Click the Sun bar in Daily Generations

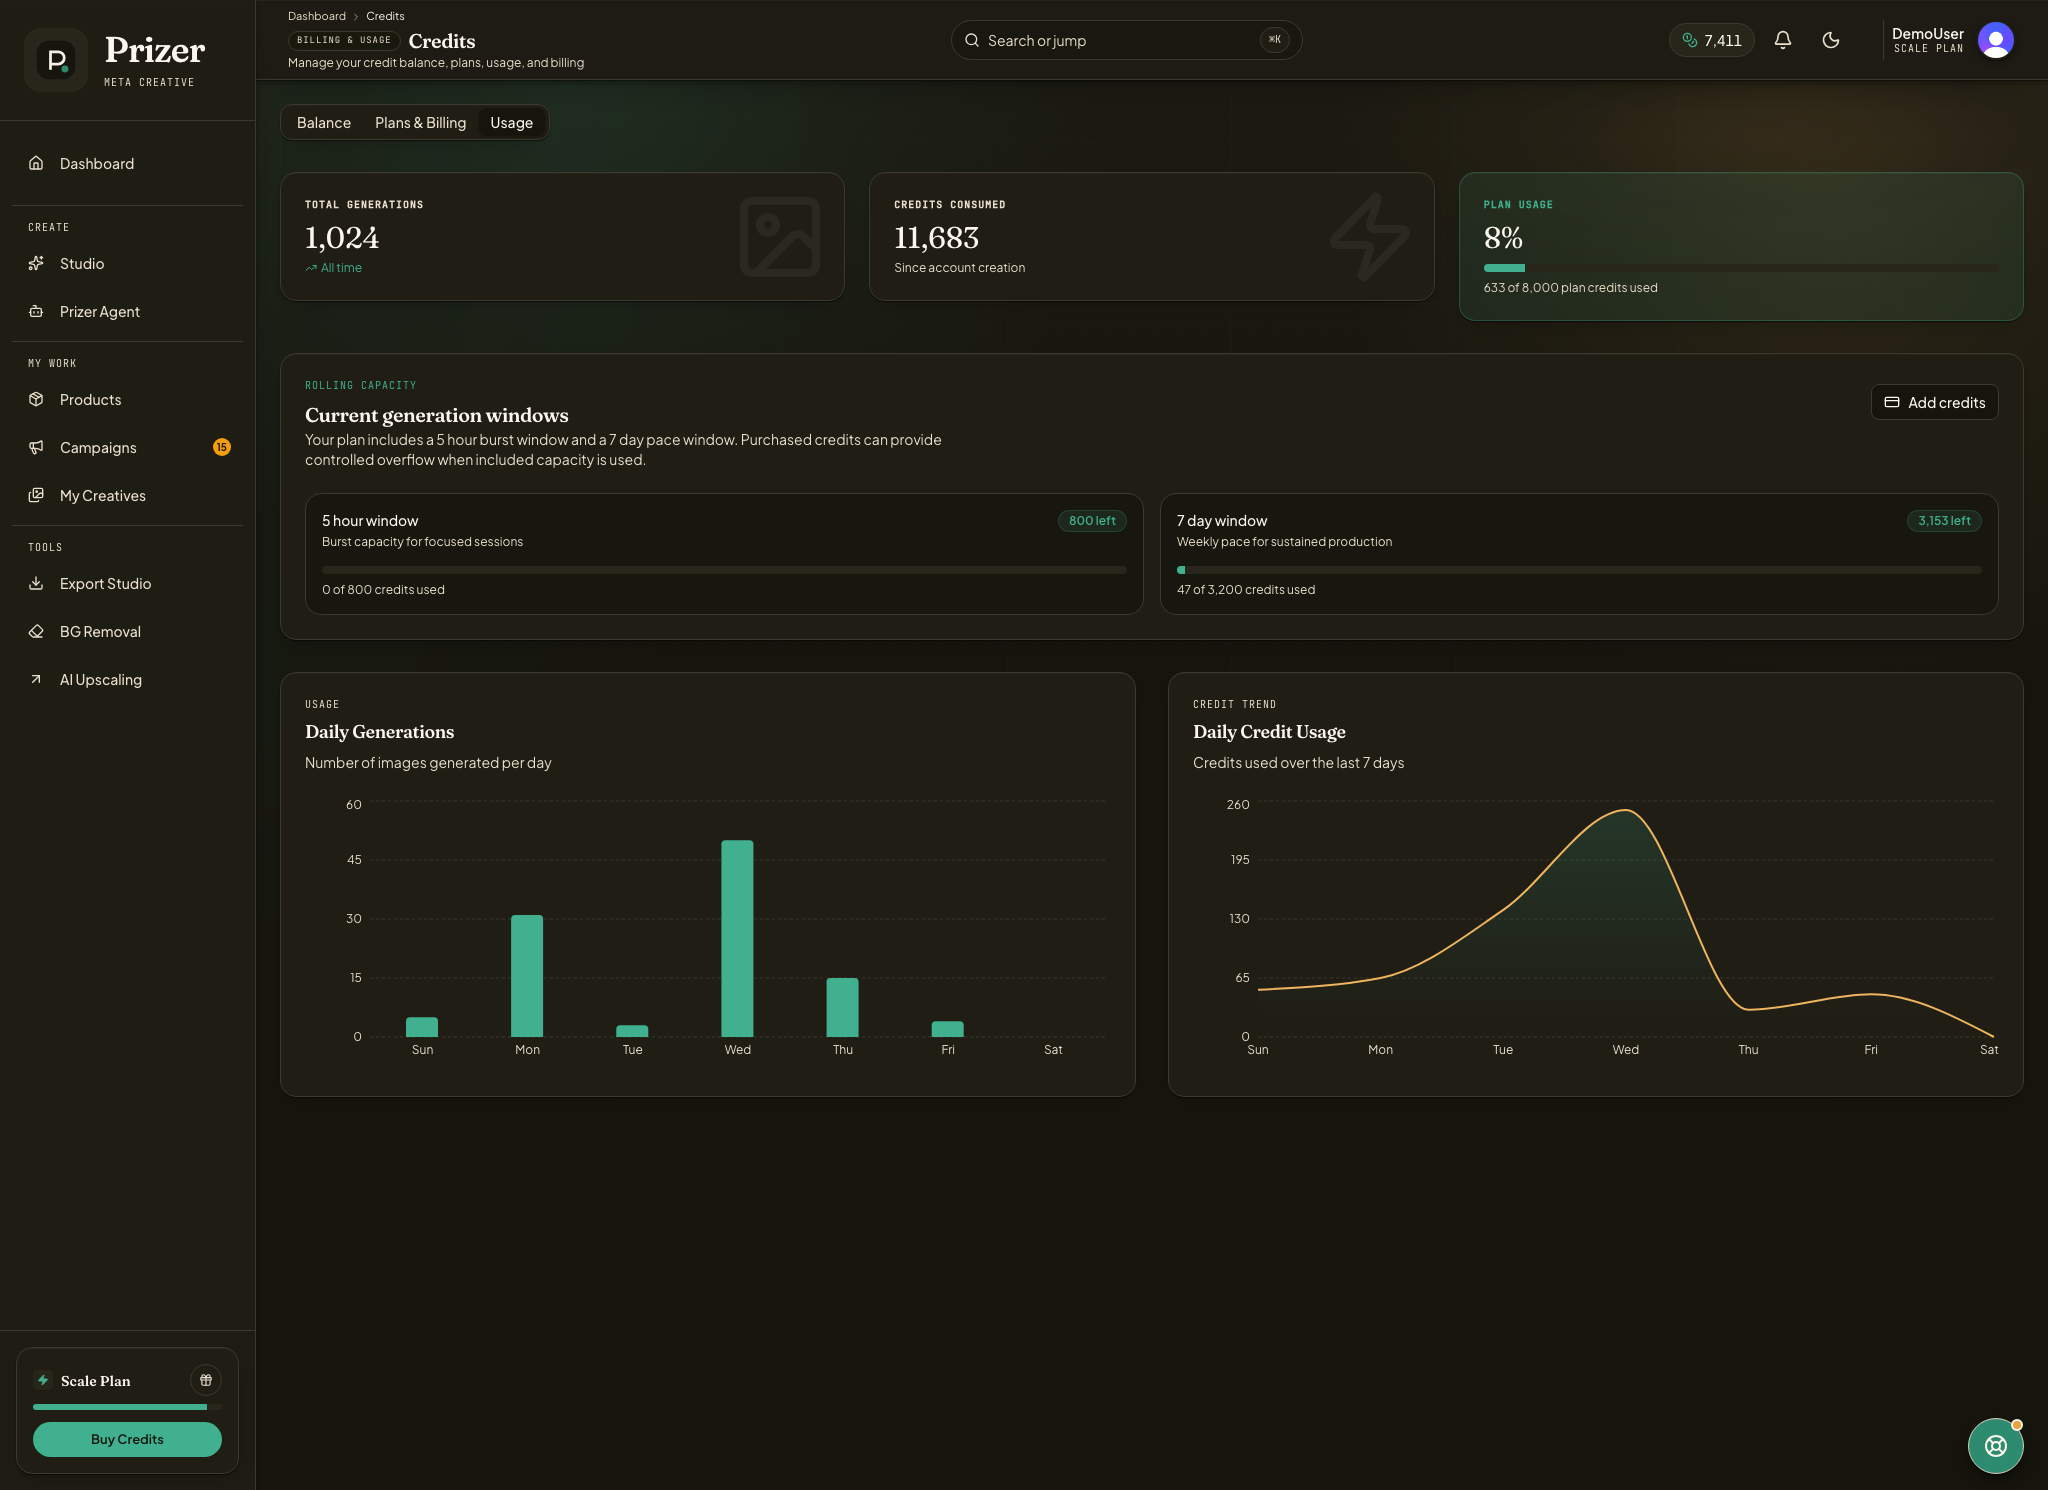pyautogui.click(x=422, y=1027)
